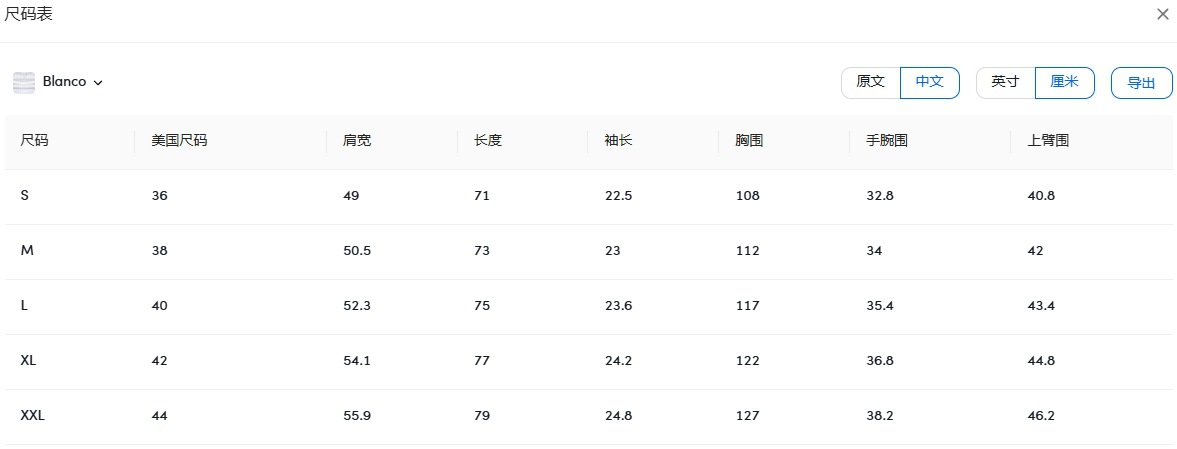Select 厘米 centimeter units

tap(1064, 82)
